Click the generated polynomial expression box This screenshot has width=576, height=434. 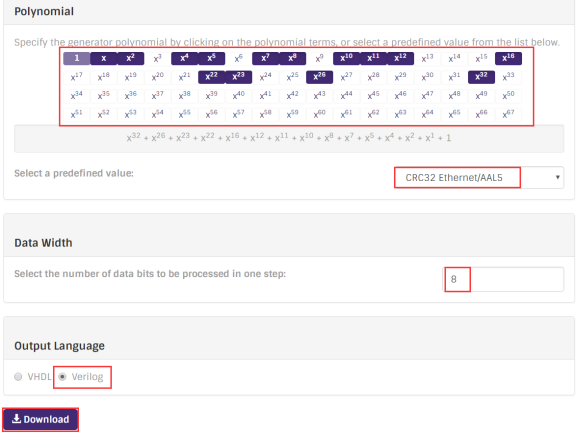289,139
